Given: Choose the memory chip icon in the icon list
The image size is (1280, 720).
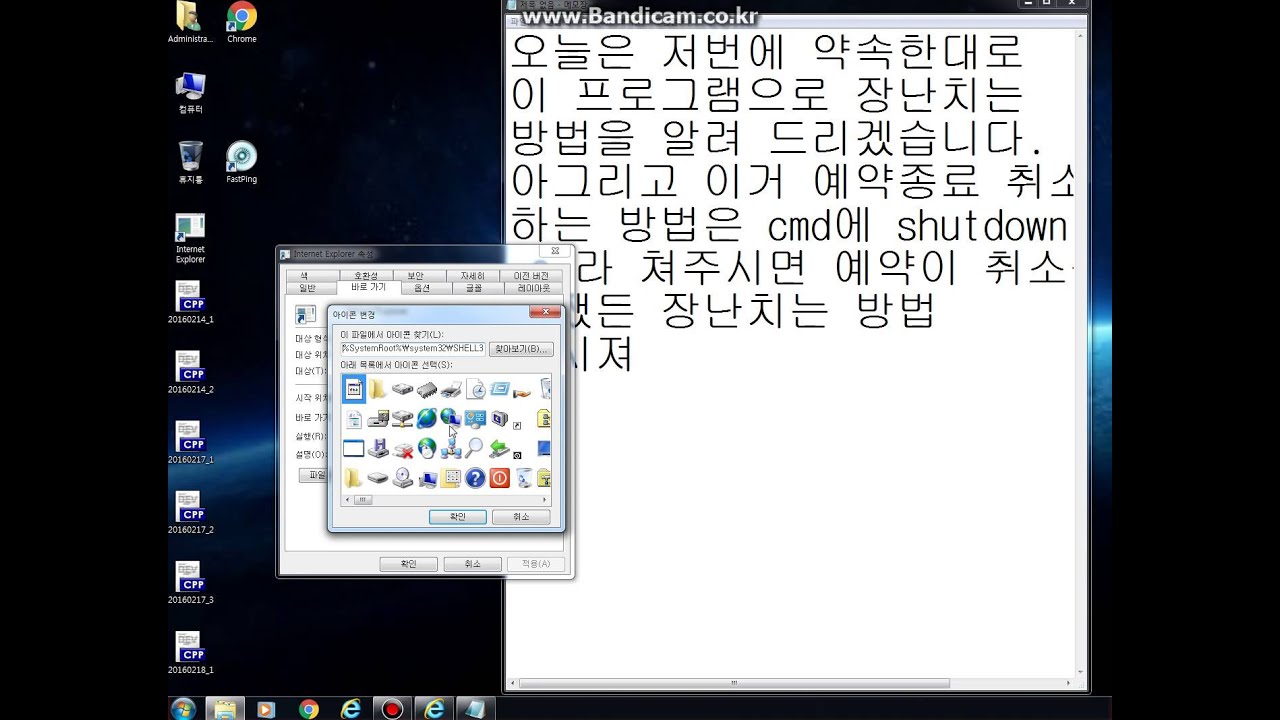Looking at the screenshot, I should click(427, 389).
